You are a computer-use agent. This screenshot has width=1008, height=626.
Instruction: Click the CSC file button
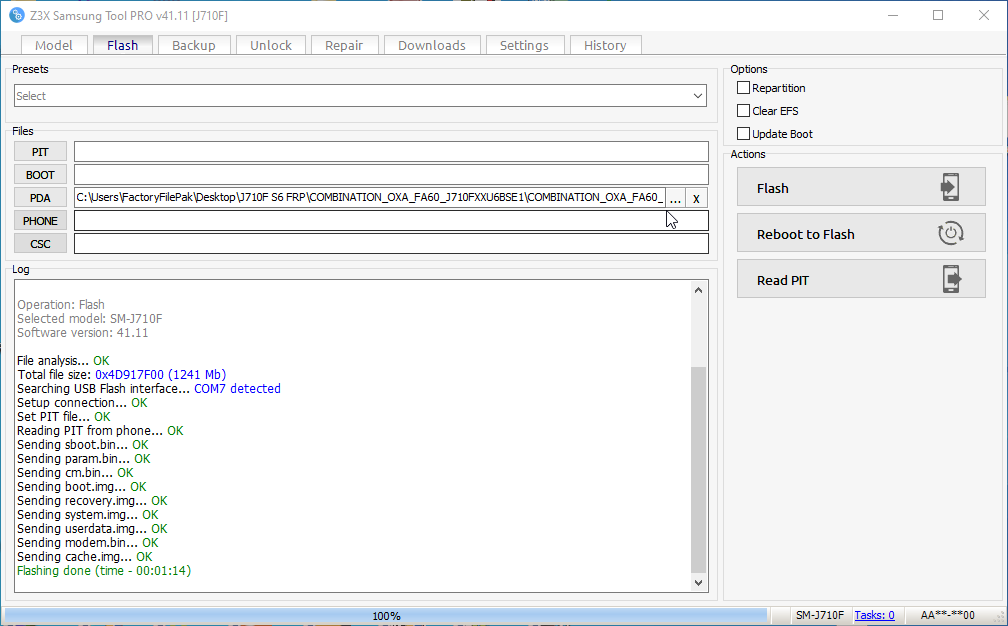40,244
